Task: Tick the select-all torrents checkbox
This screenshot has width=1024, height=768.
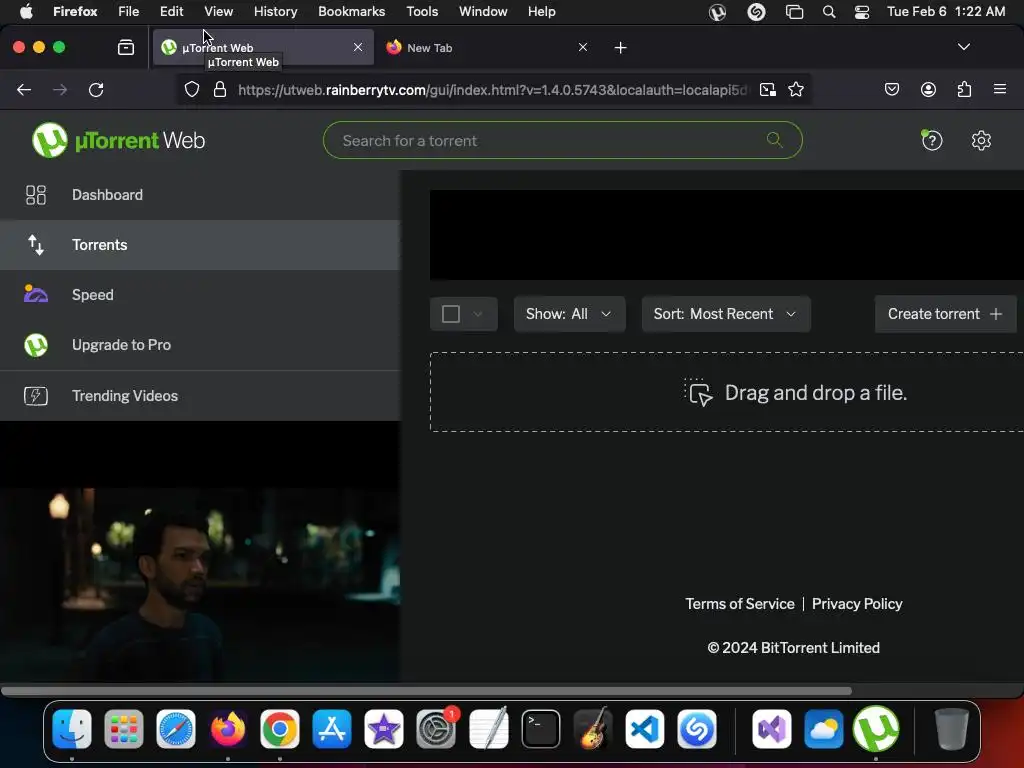Action: coord(451,314)
